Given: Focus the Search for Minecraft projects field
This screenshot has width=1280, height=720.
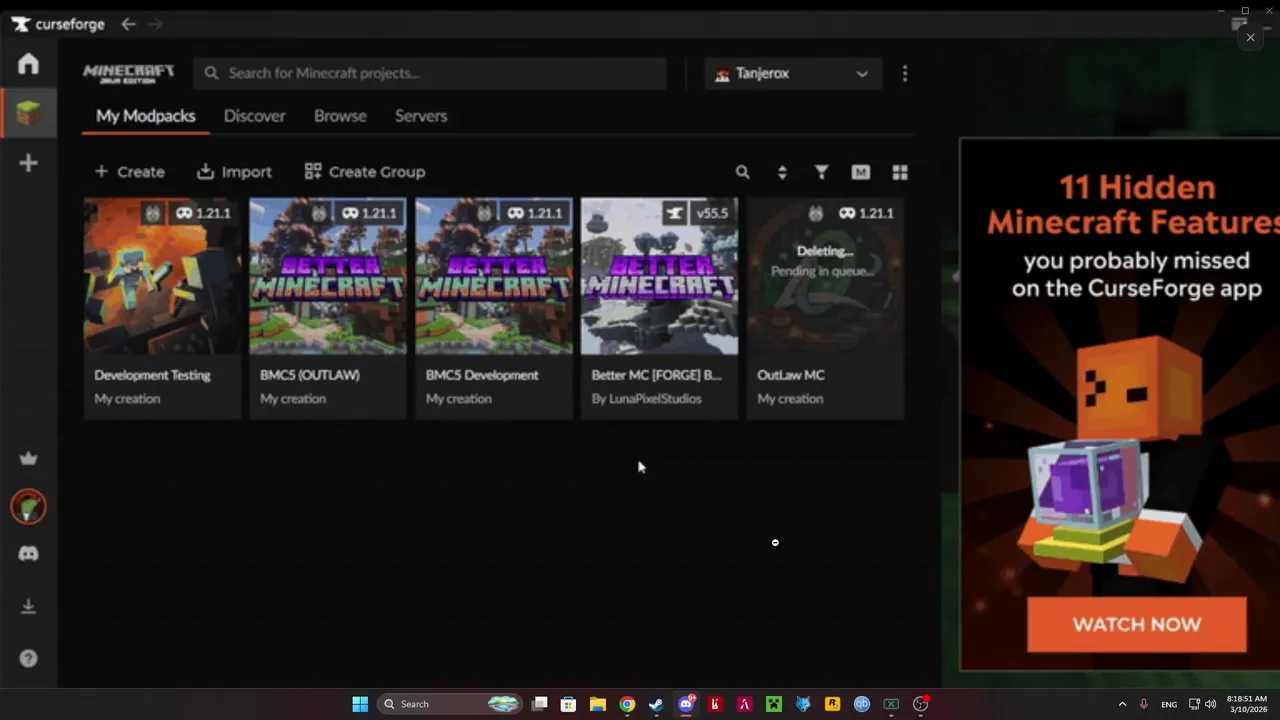Looking at the screenshot, I should coord(430,73).
